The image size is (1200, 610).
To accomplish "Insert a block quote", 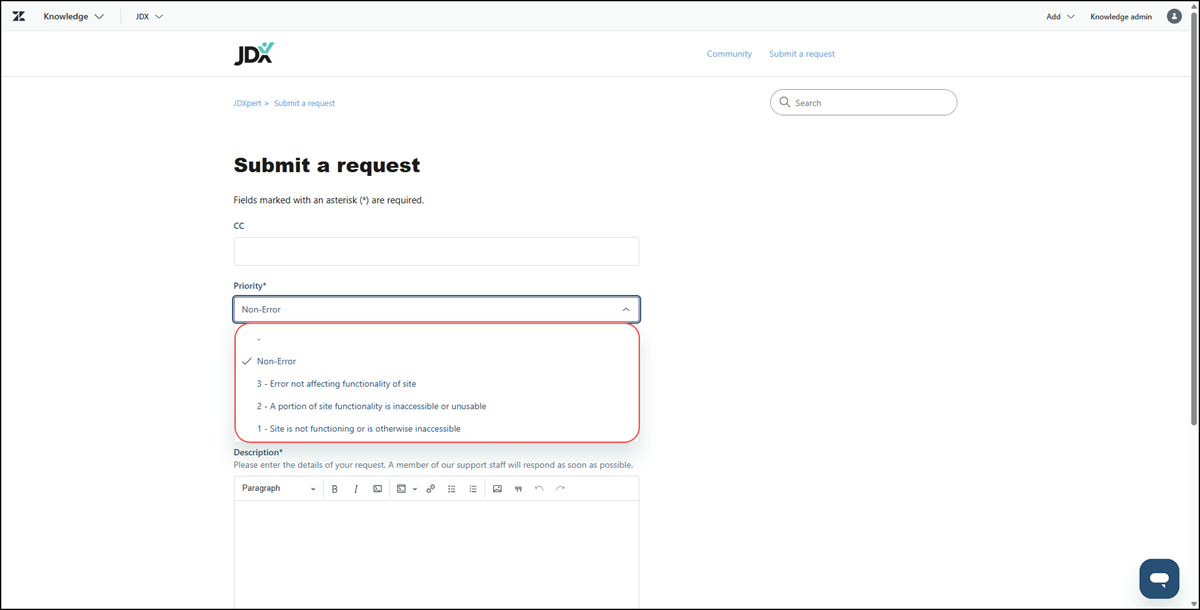I will 518,489.
